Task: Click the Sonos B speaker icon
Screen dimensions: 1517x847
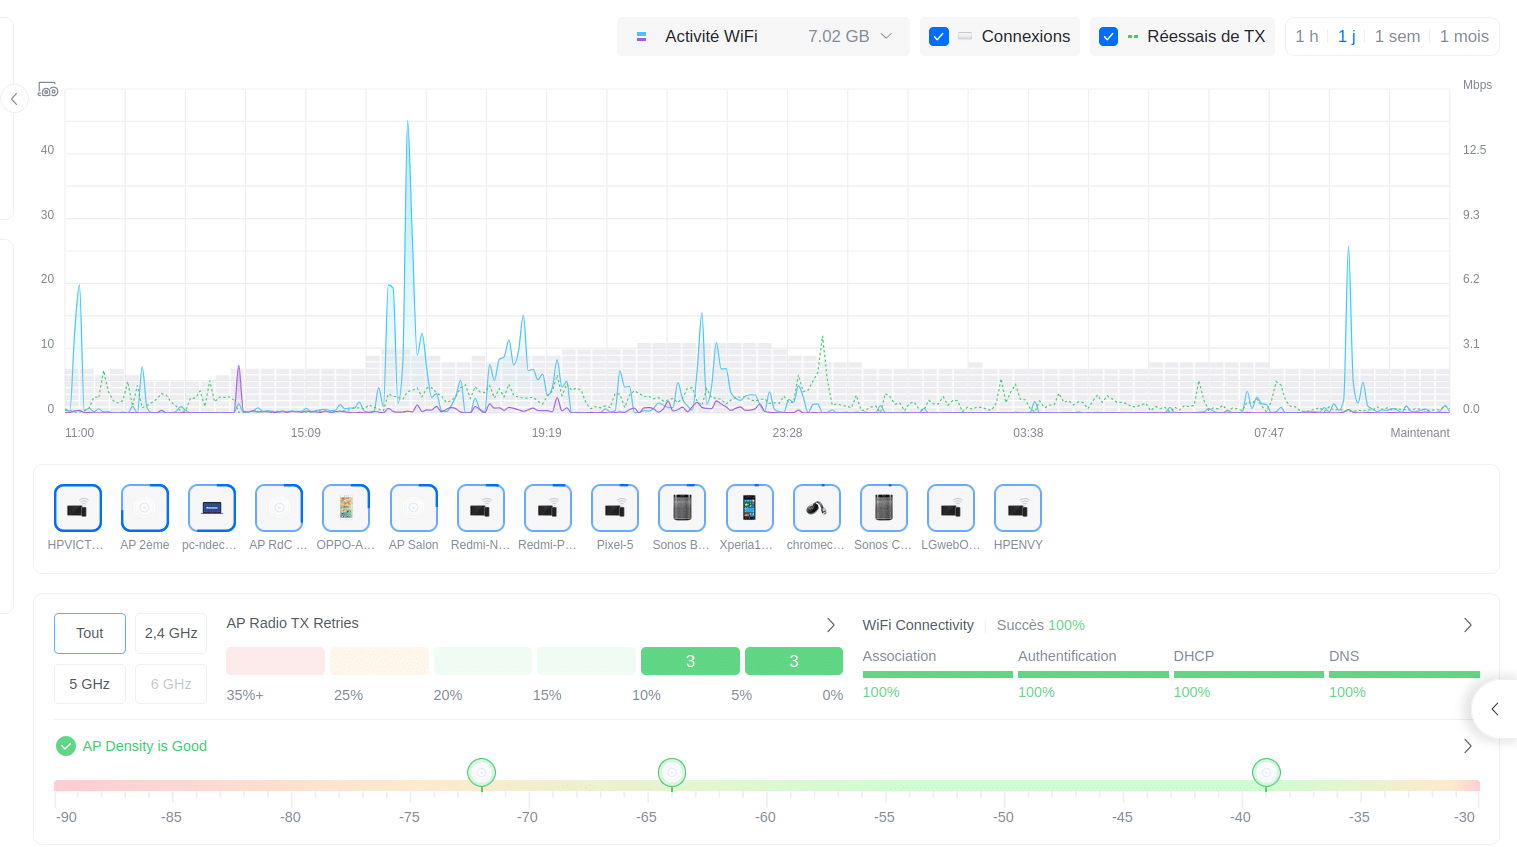Action: (681, 507)
